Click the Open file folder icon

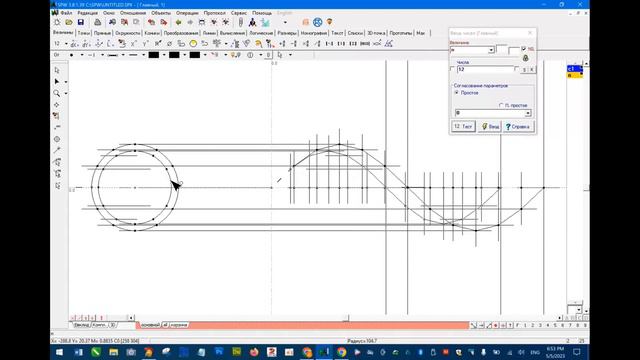pyautogui.click(x=69, y=22)
